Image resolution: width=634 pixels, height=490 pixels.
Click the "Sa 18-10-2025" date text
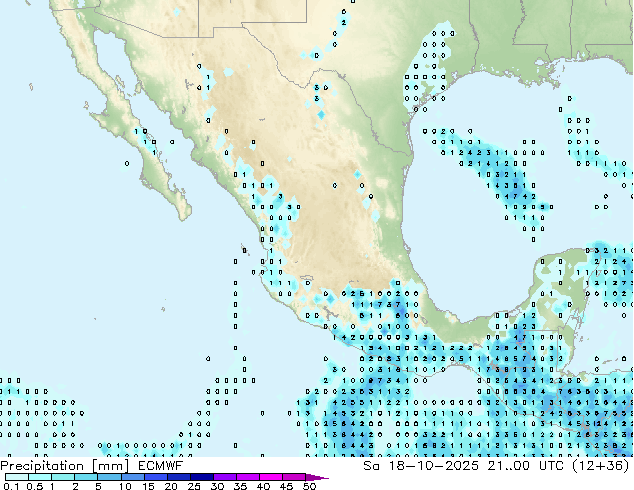click(421, 466)
